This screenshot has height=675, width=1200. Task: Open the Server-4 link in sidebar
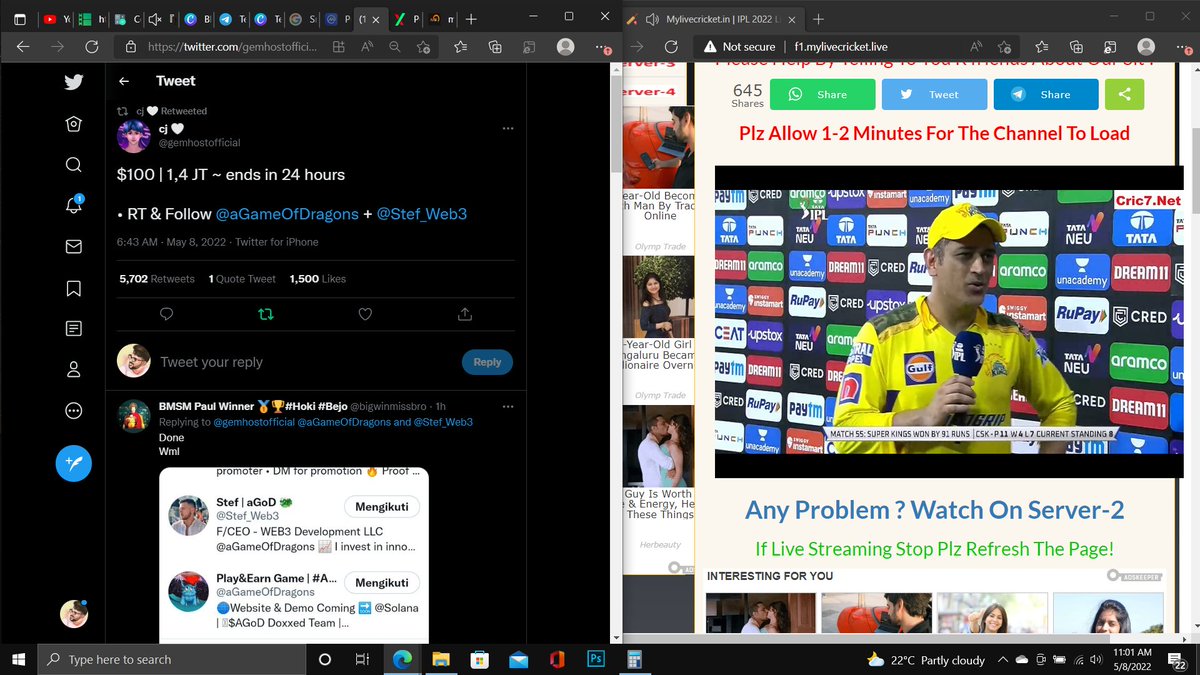649,91
